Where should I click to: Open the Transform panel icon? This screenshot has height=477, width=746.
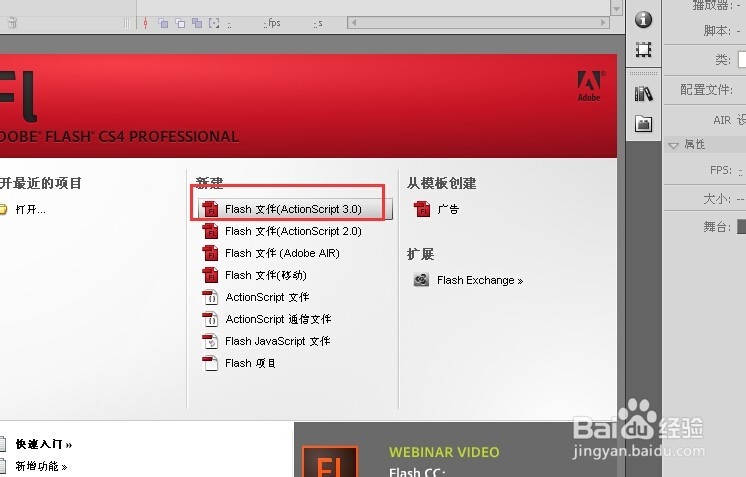tap(643, 49)
